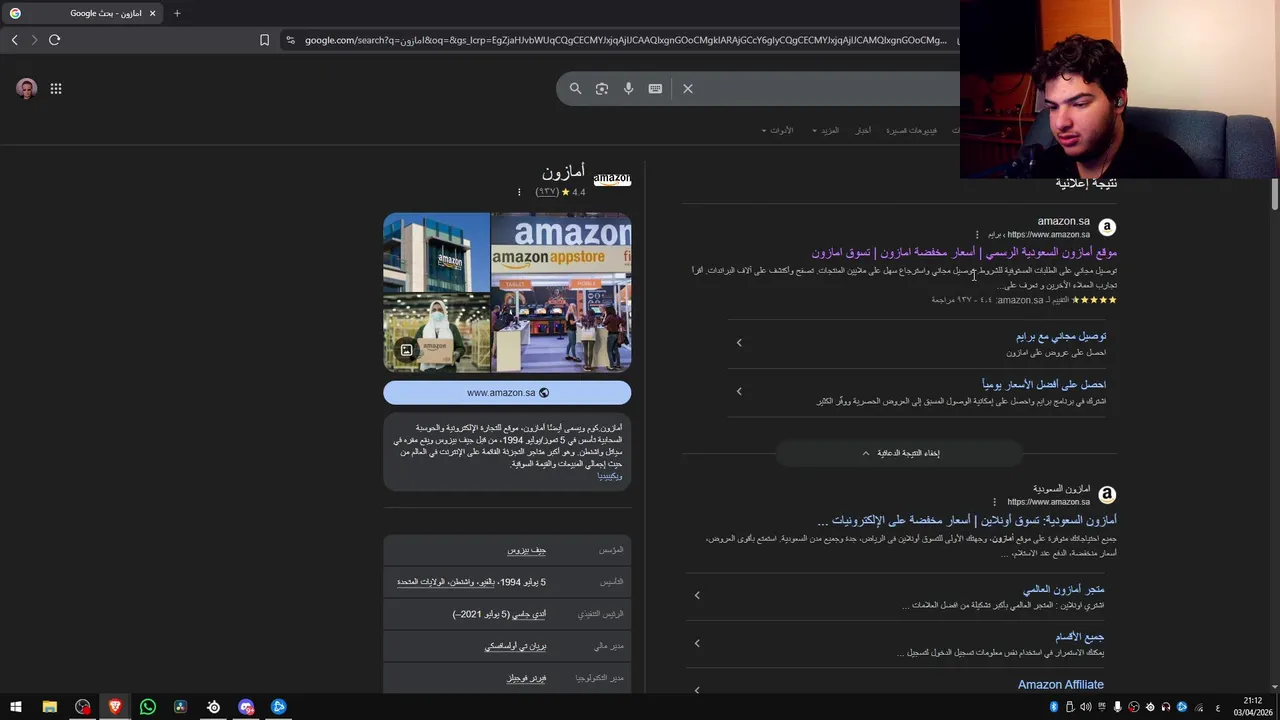Viewport: 1280px width, 720px height.
Task: Open OBS Studio from the taskbar
Action: [82, 707]
